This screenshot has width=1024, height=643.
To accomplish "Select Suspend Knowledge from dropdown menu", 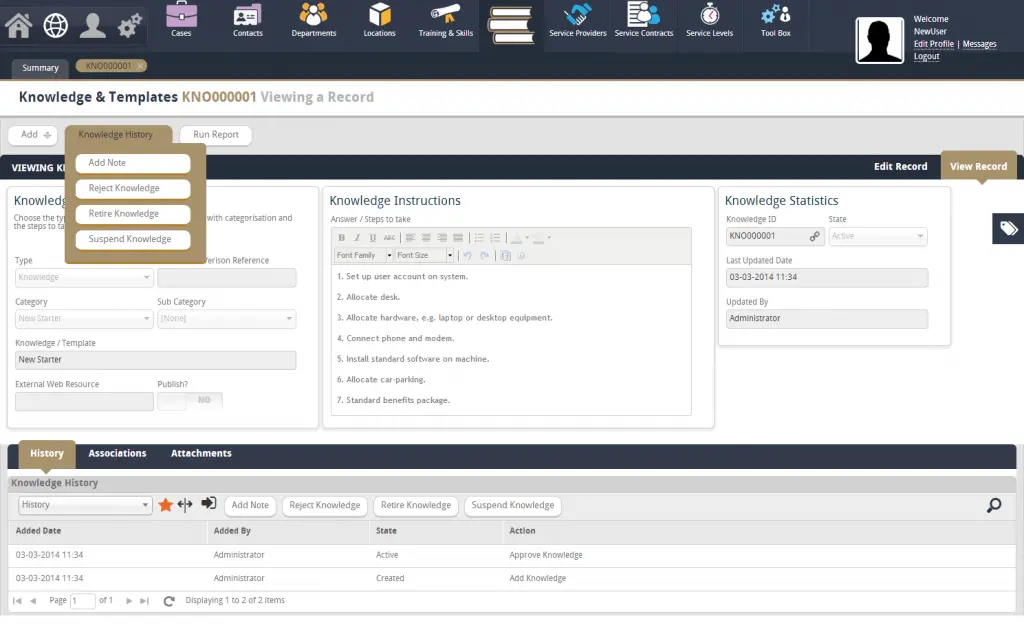I will point(133,240).
